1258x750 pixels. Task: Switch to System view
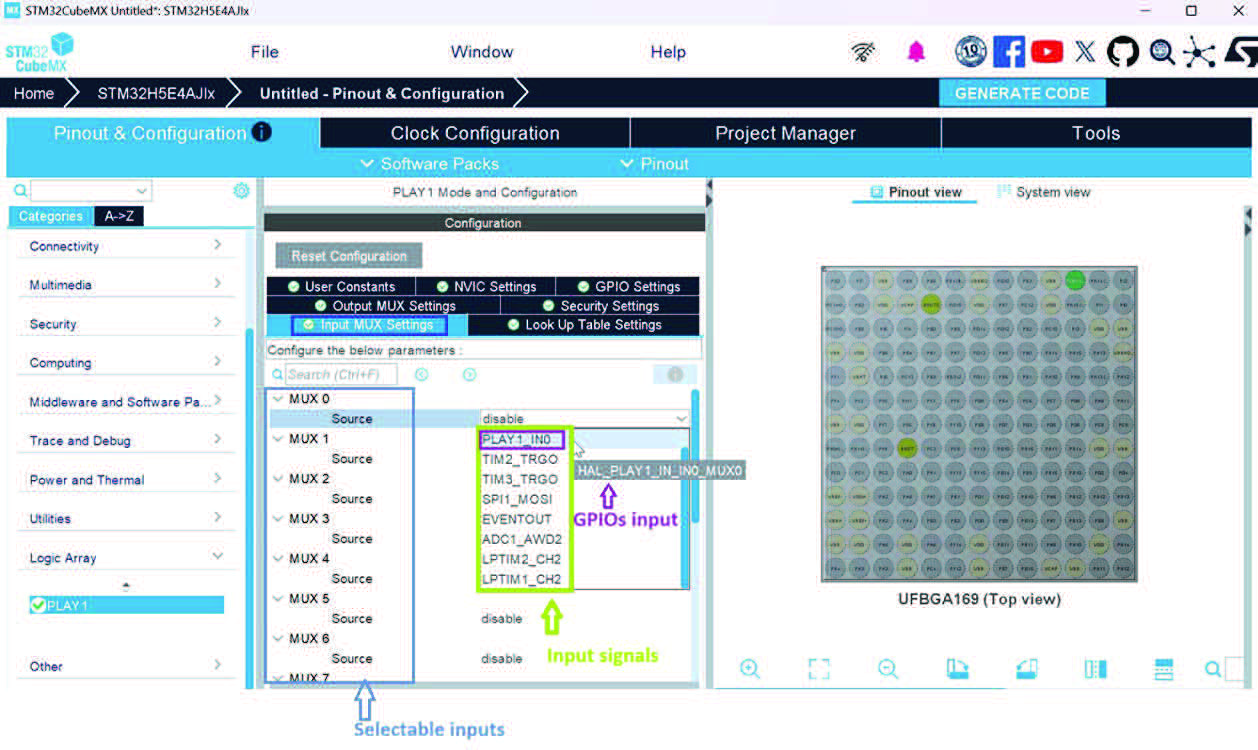[x=1044, y=192]
